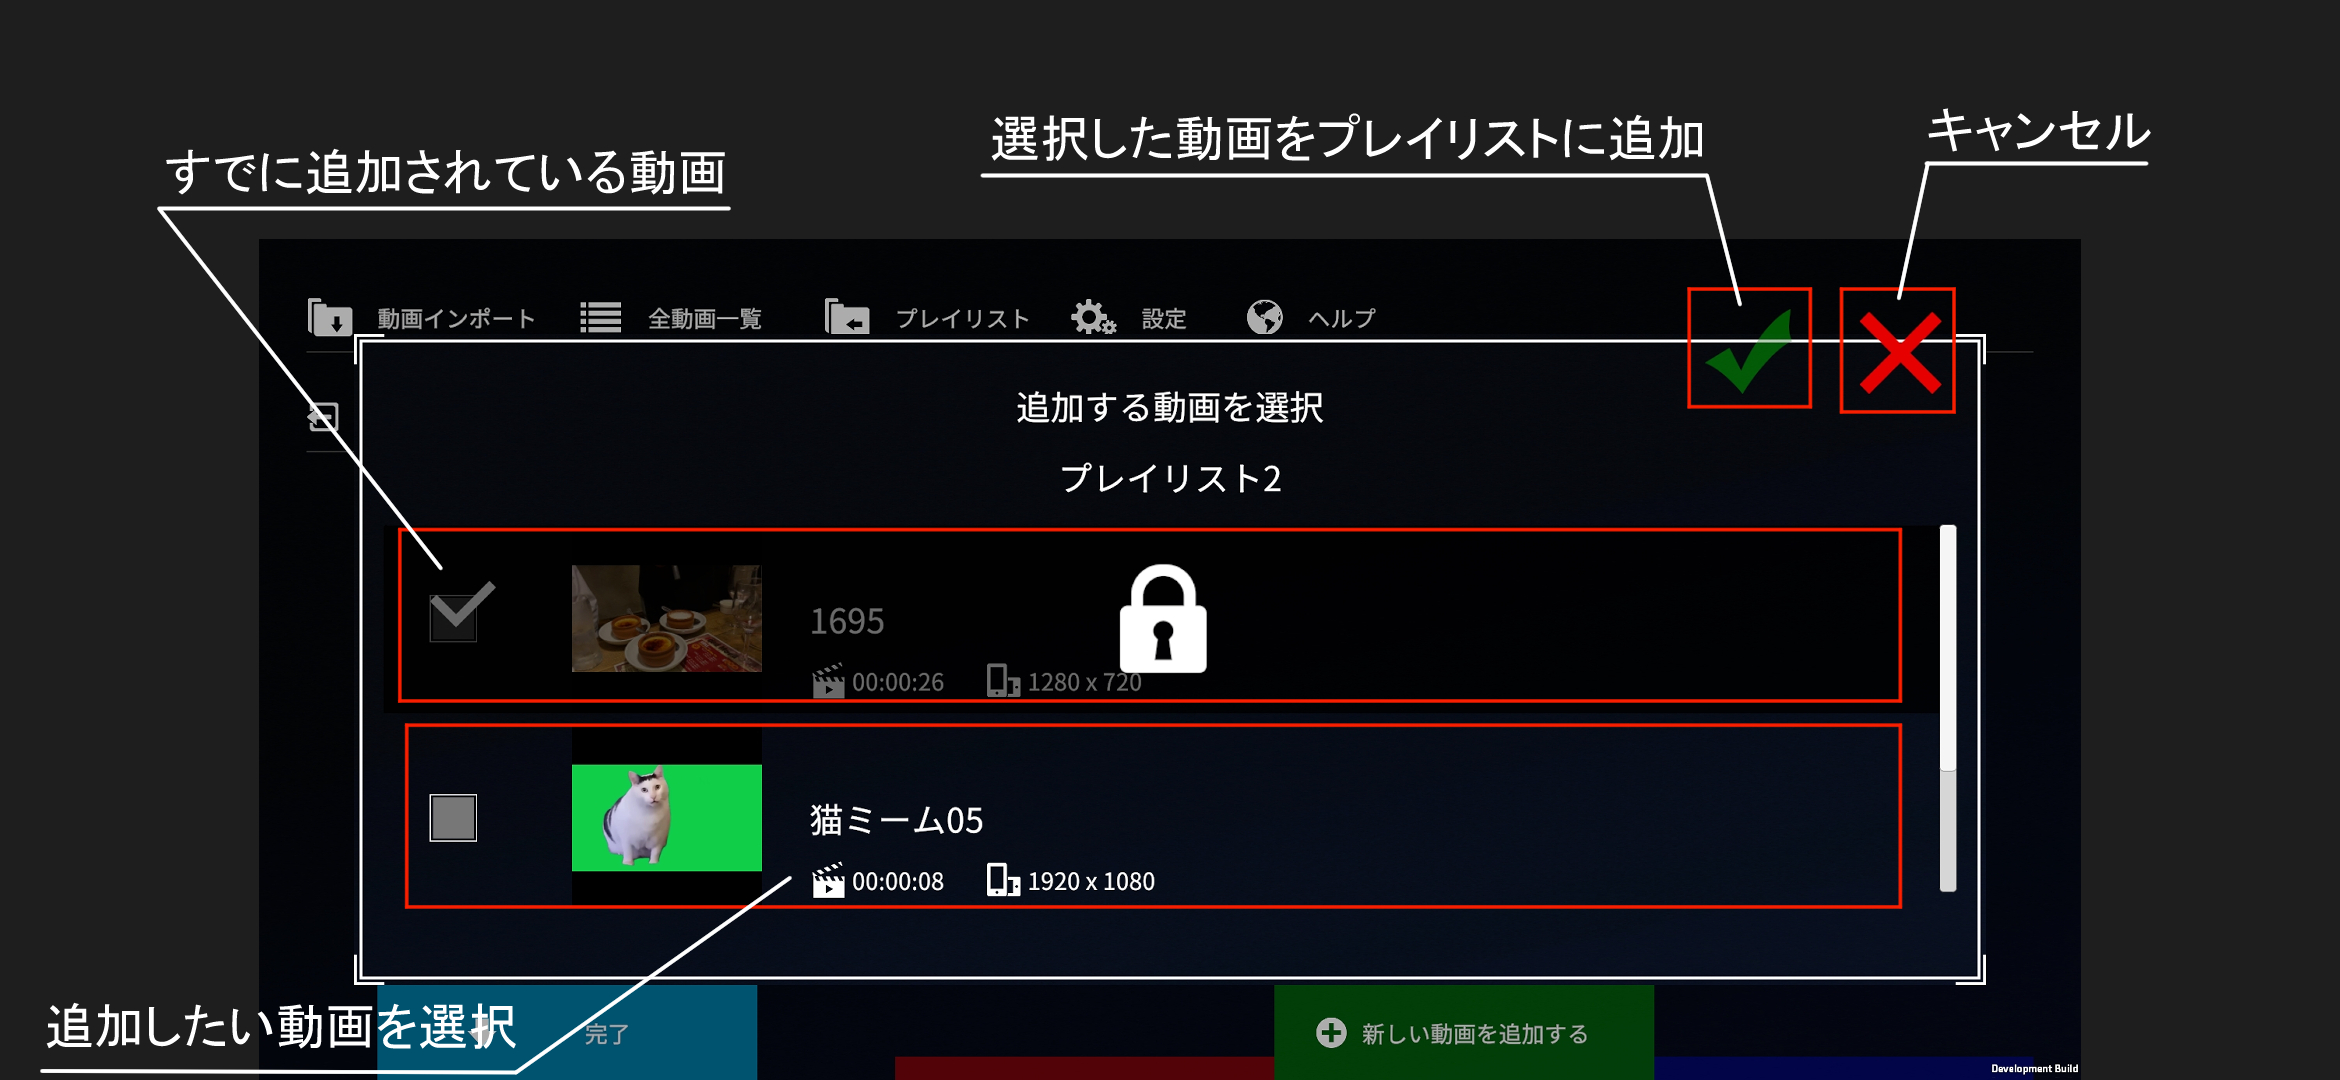Open the 全動画一覧 menu label
The width and height of the screenshot is (2340, 1080).
coord(705,318)
